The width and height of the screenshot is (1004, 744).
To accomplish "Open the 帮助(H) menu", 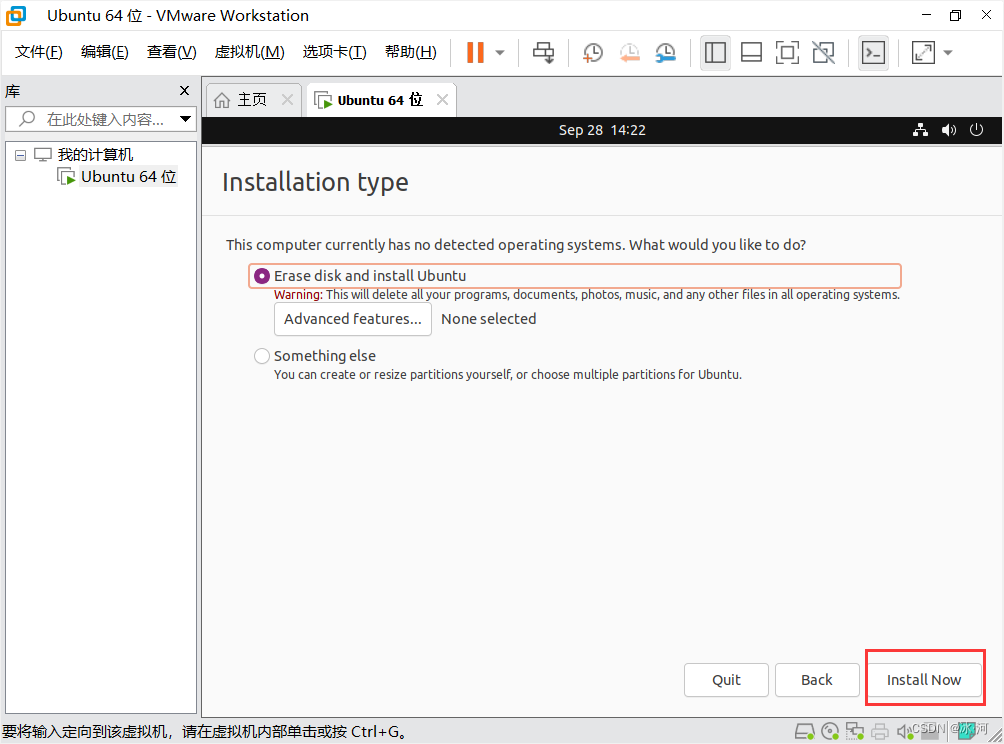I will (410, 52).
